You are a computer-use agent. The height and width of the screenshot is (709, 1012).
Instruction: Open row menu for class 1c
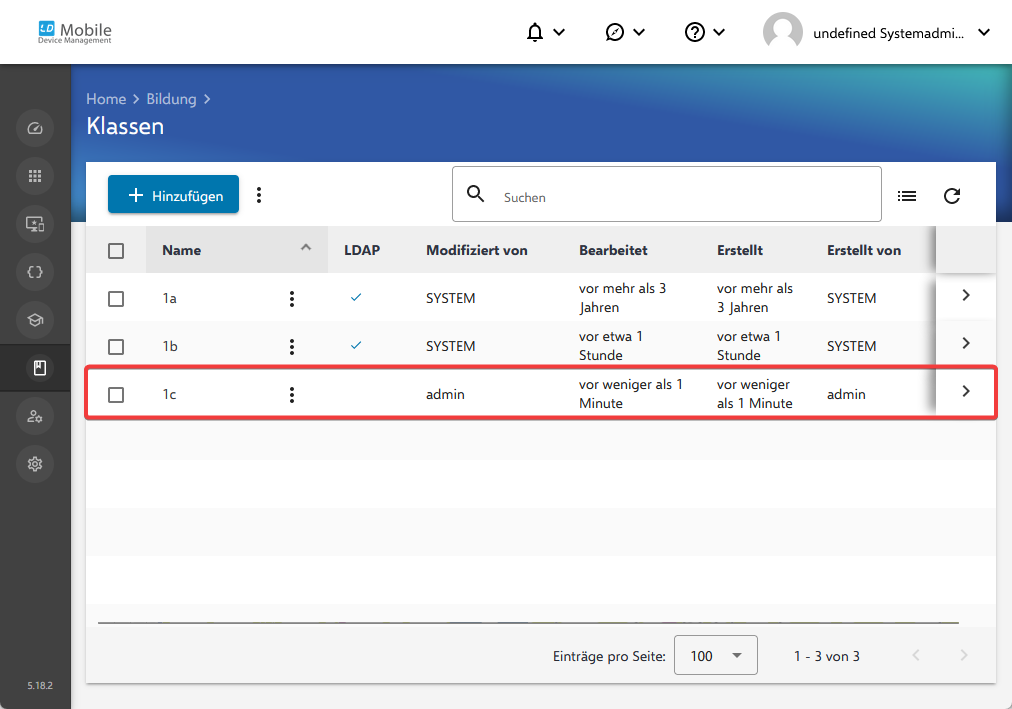(292, 395)
